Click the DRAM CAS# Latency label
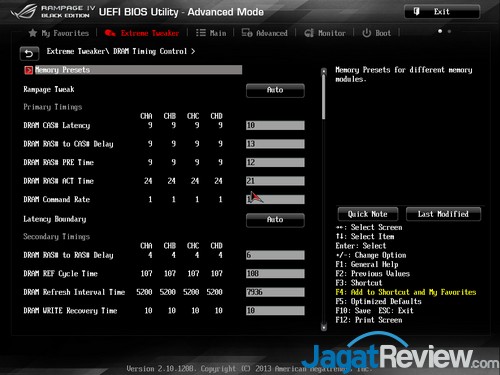Viewport: 500px width, 375px height. tap(57, 125)
